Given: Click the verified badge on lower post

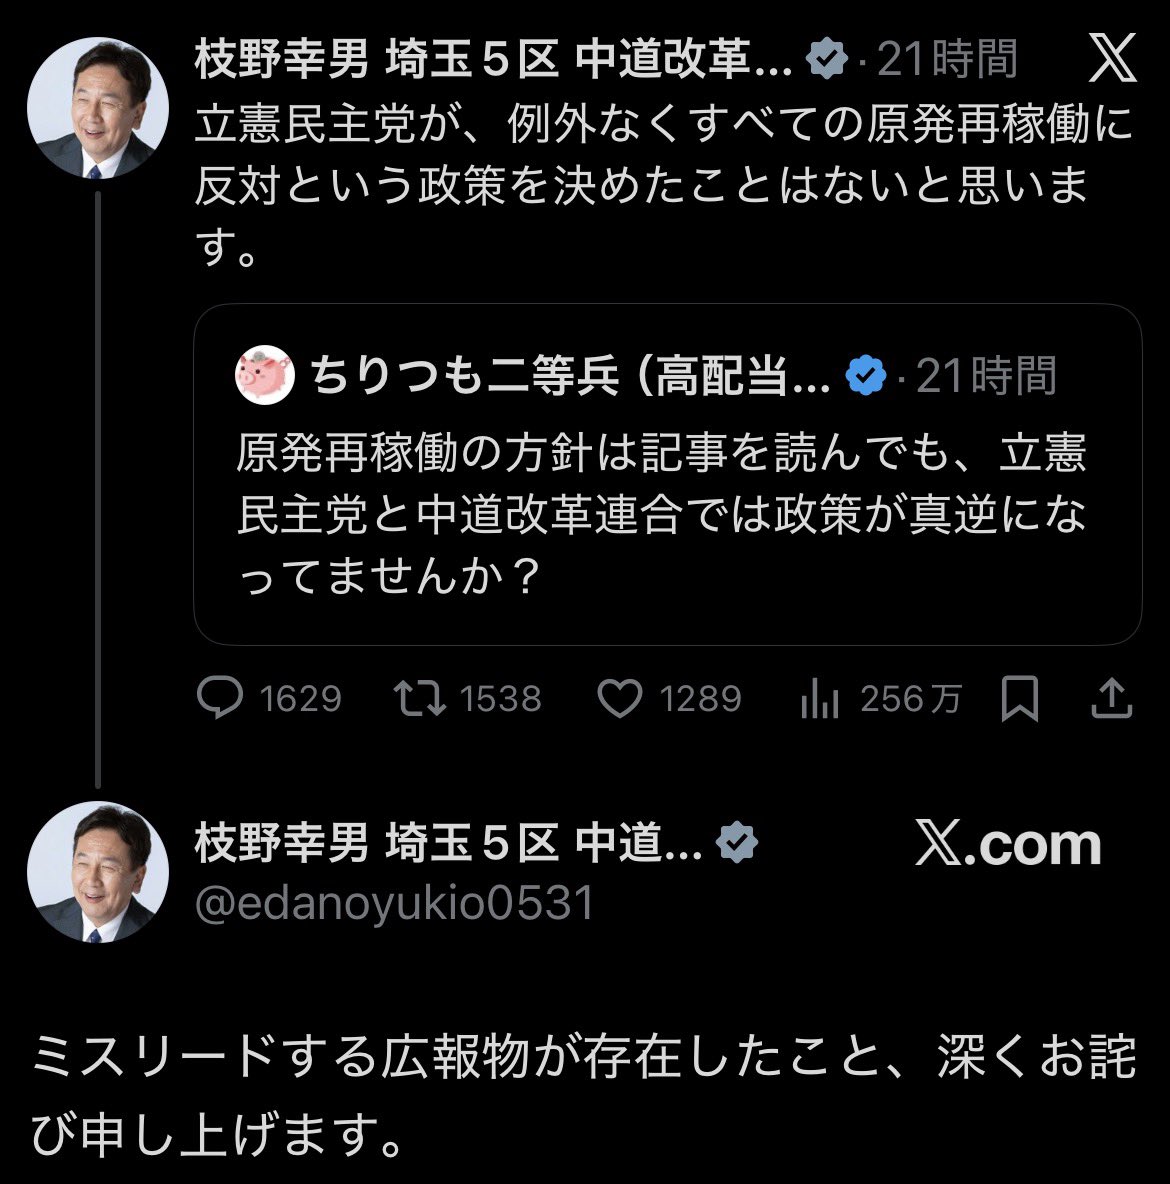Looking at the screenshot, I should coord(737,845).
